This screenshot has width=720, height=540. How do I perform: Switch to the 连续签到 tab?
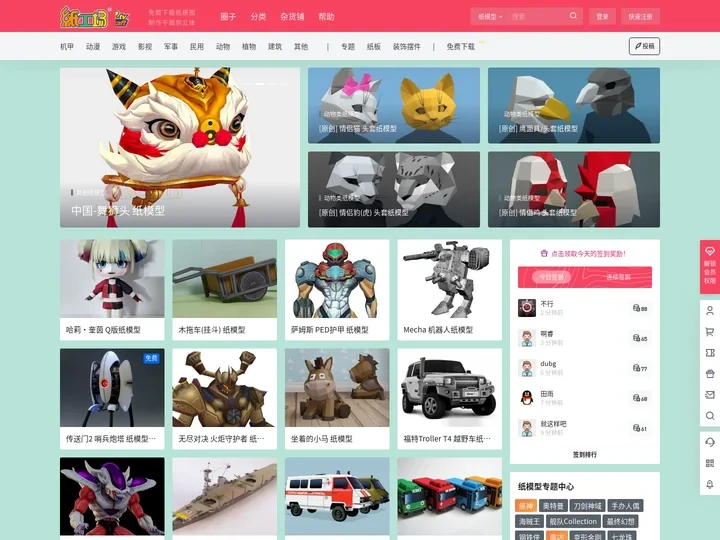[x=619, y=277]
